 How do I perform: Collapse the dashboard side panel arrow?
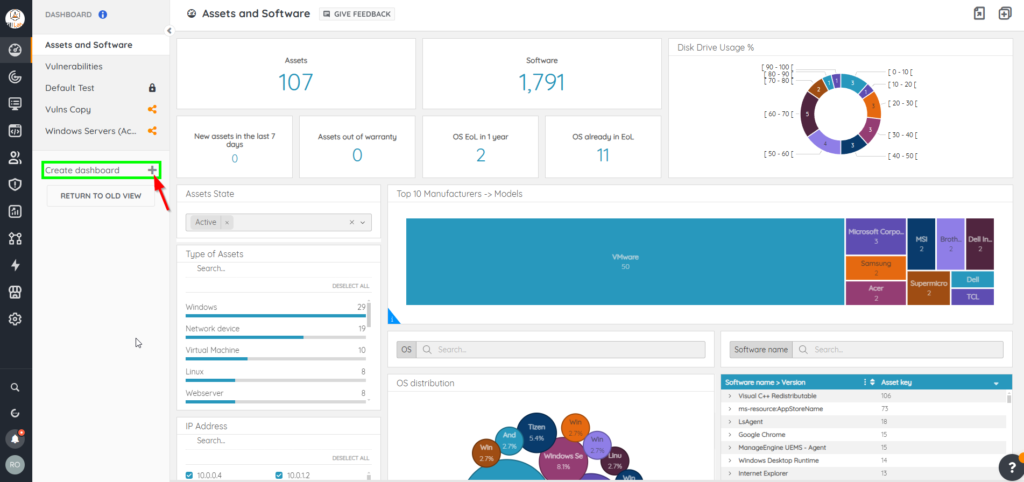[168, 30]
